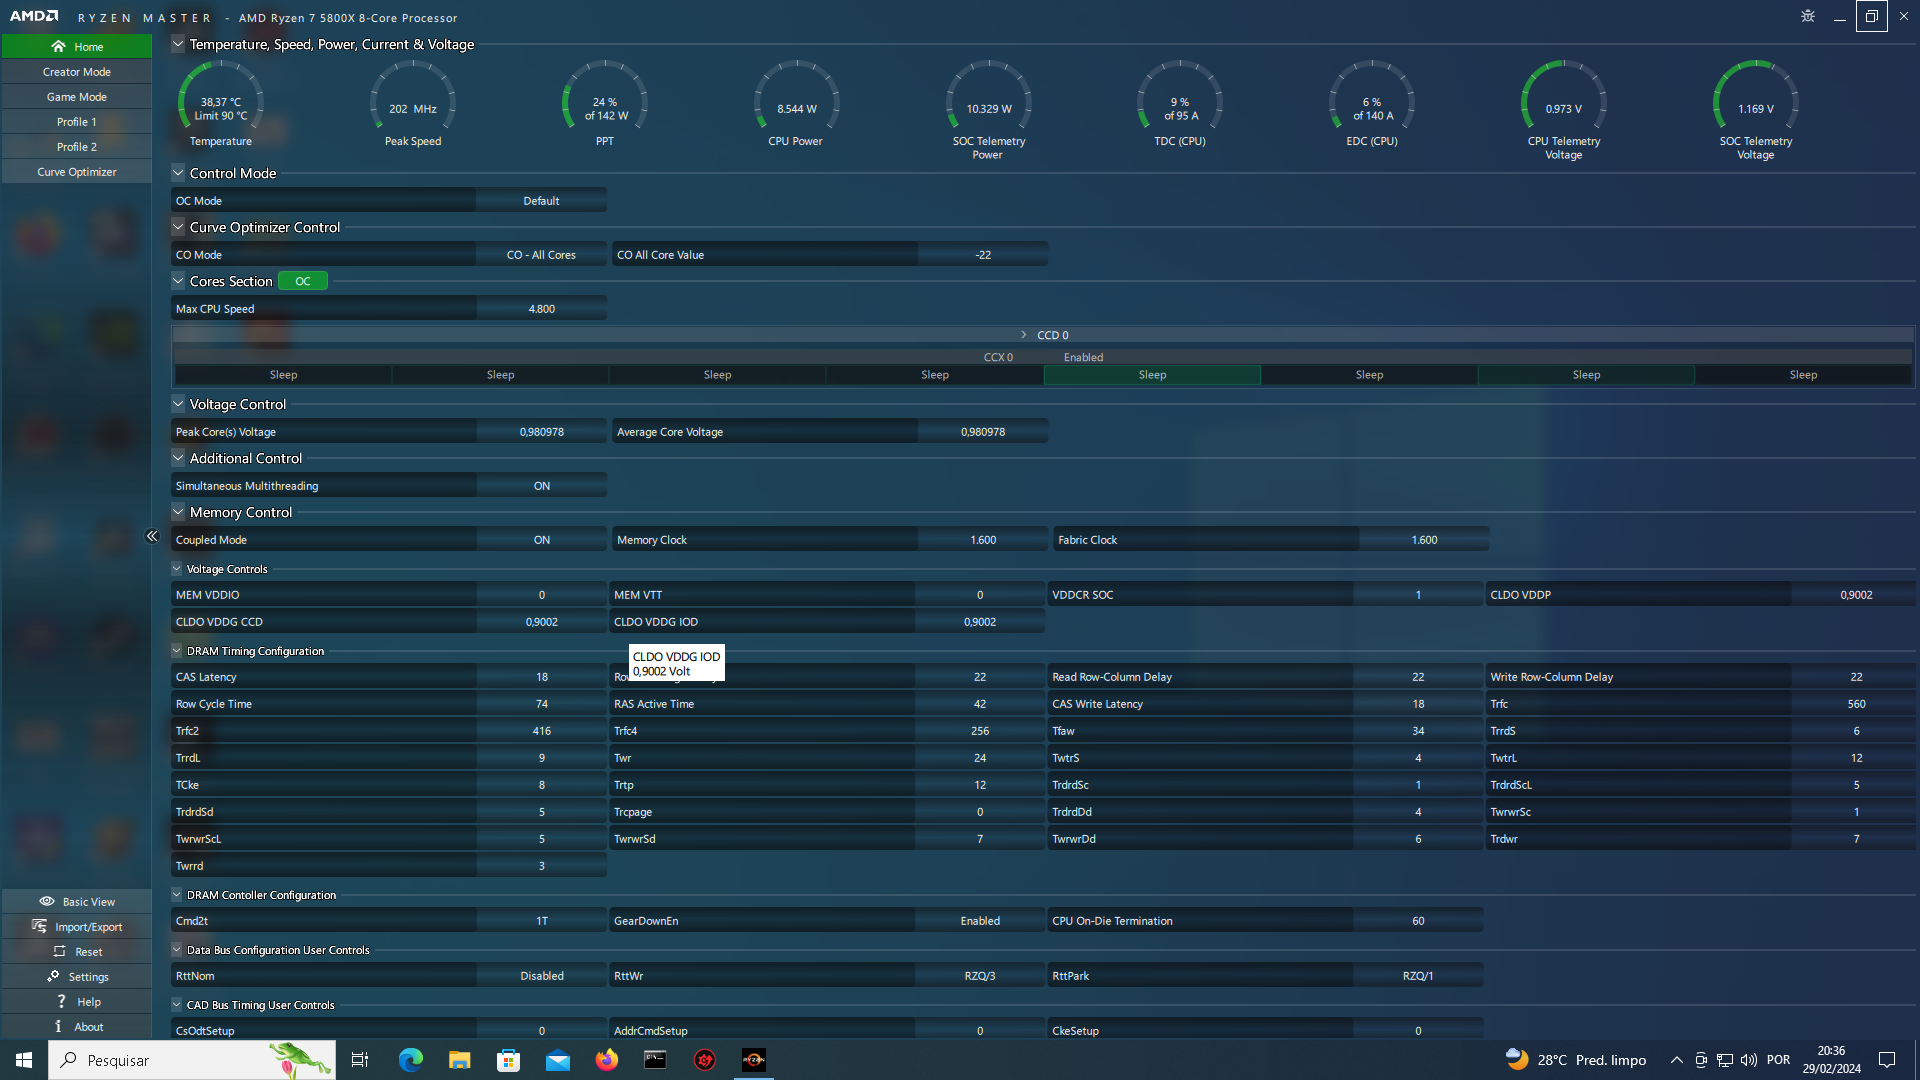
Task: Switch to Creator Mode
Action: 76,72
